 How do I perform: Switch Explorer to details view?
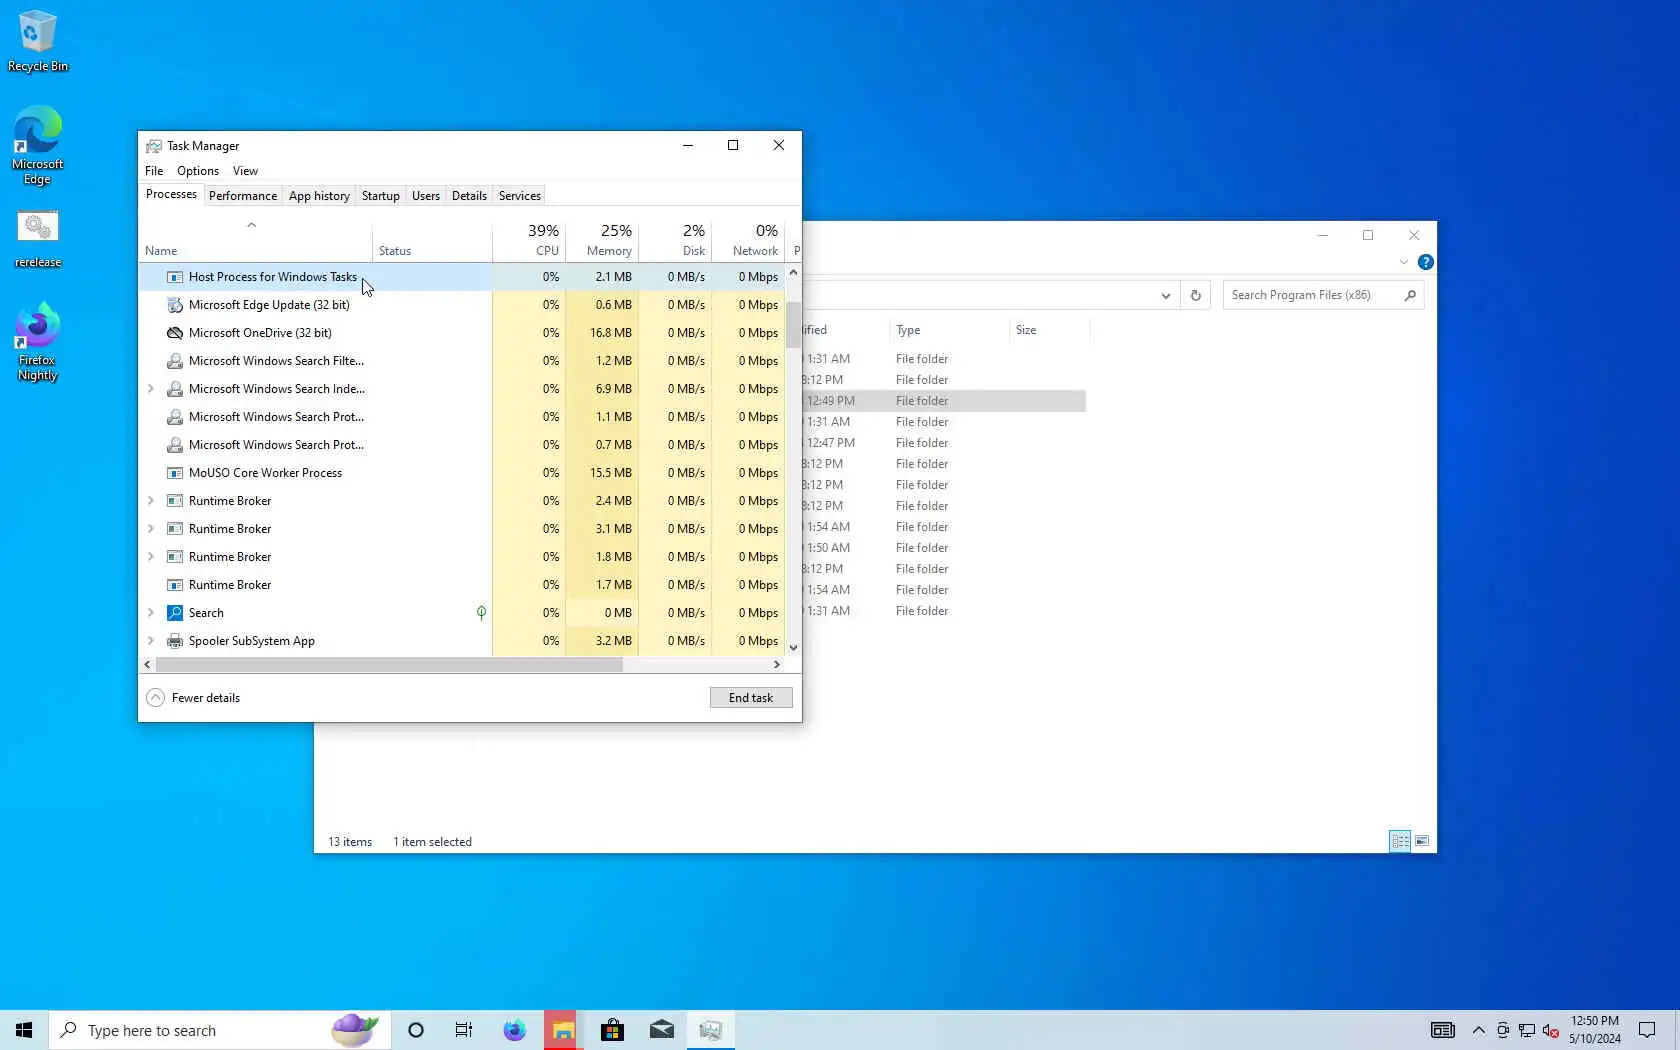pos(1400,841)
